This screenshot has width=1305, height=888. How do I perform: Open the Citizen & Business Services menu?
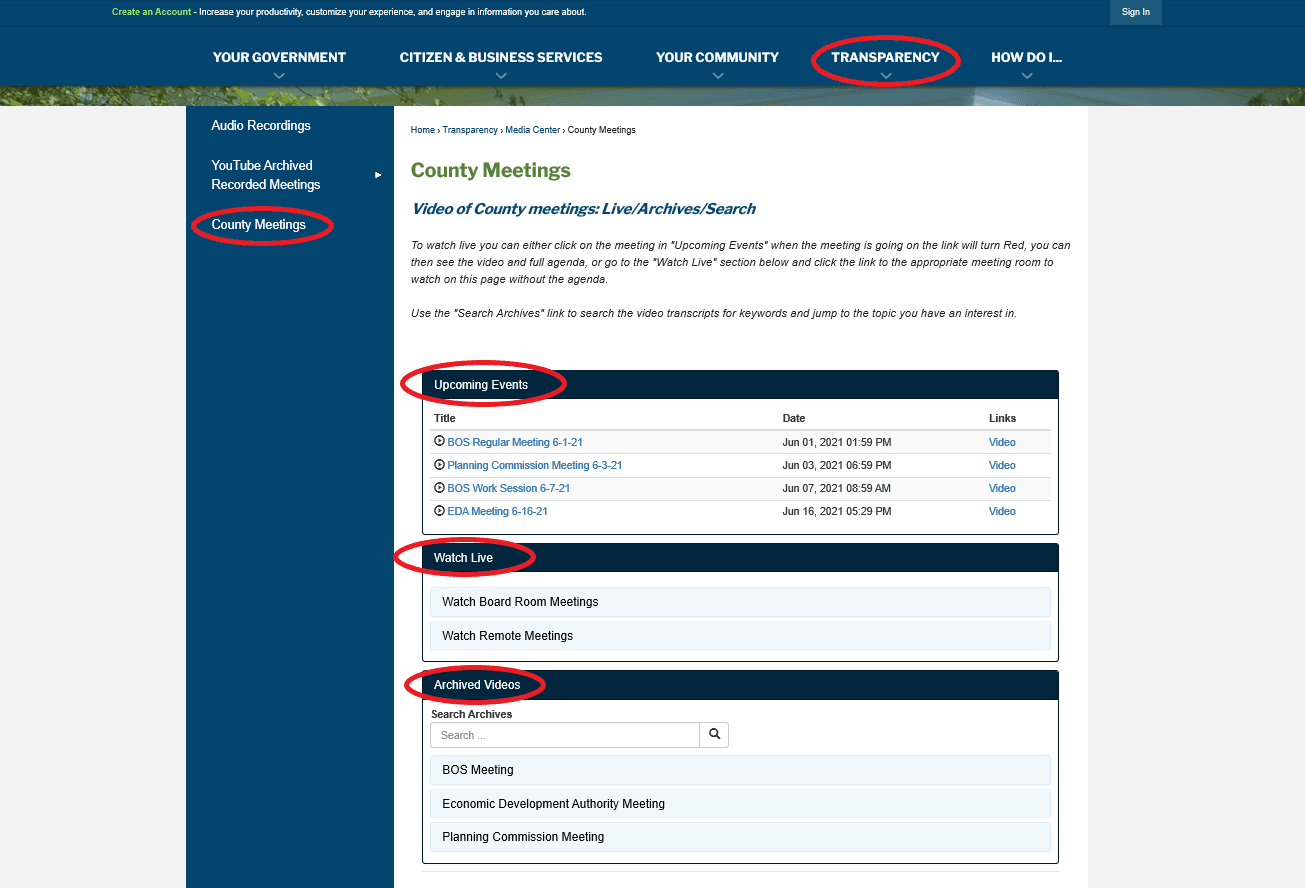pos(501,58)
